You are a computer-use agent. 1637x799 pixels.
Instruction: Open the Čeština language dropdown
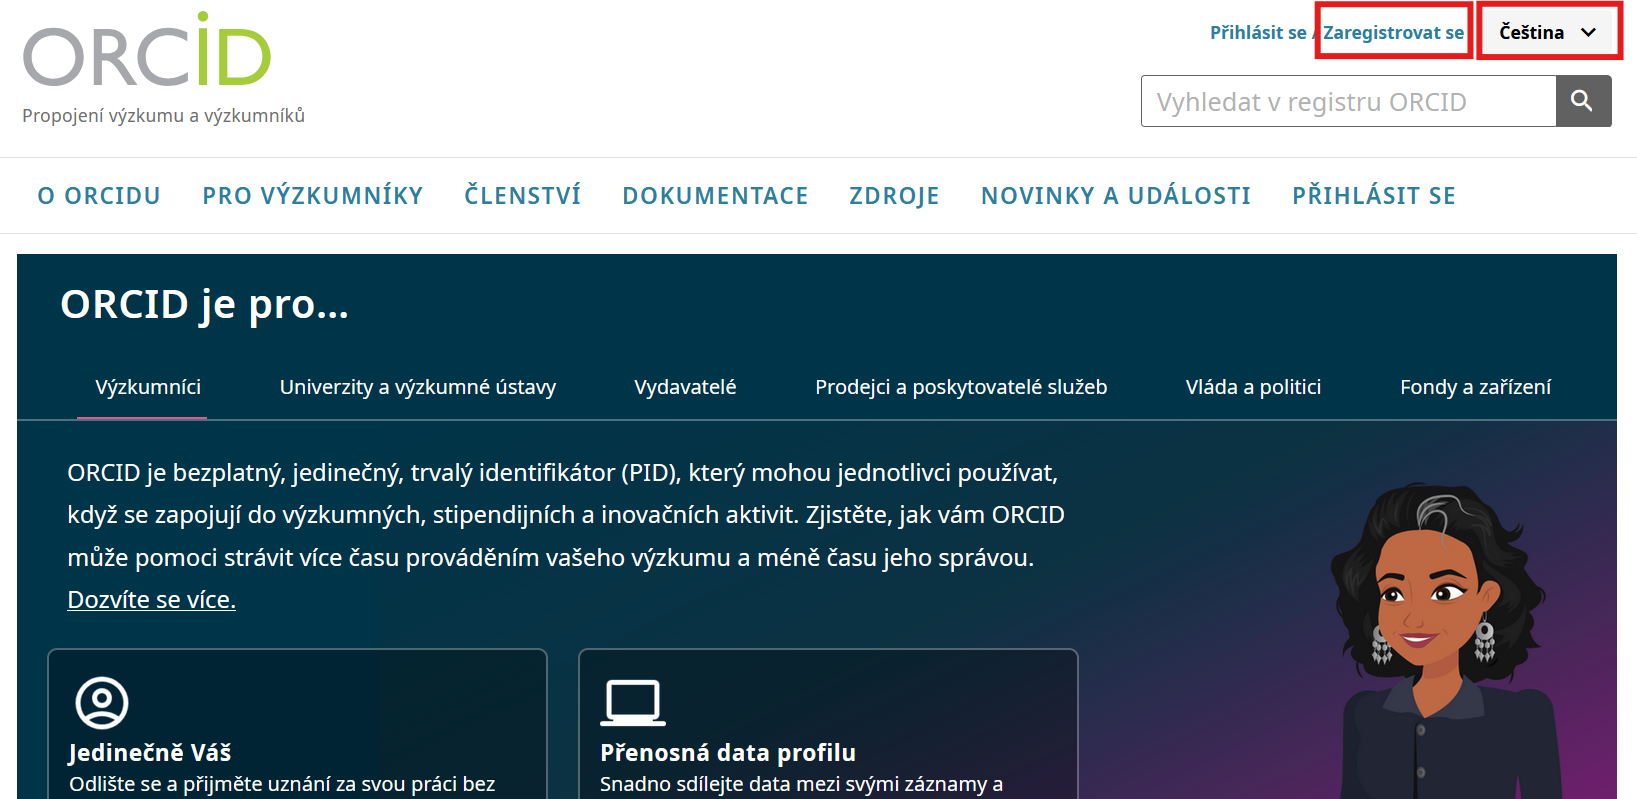pos(1549,32)
